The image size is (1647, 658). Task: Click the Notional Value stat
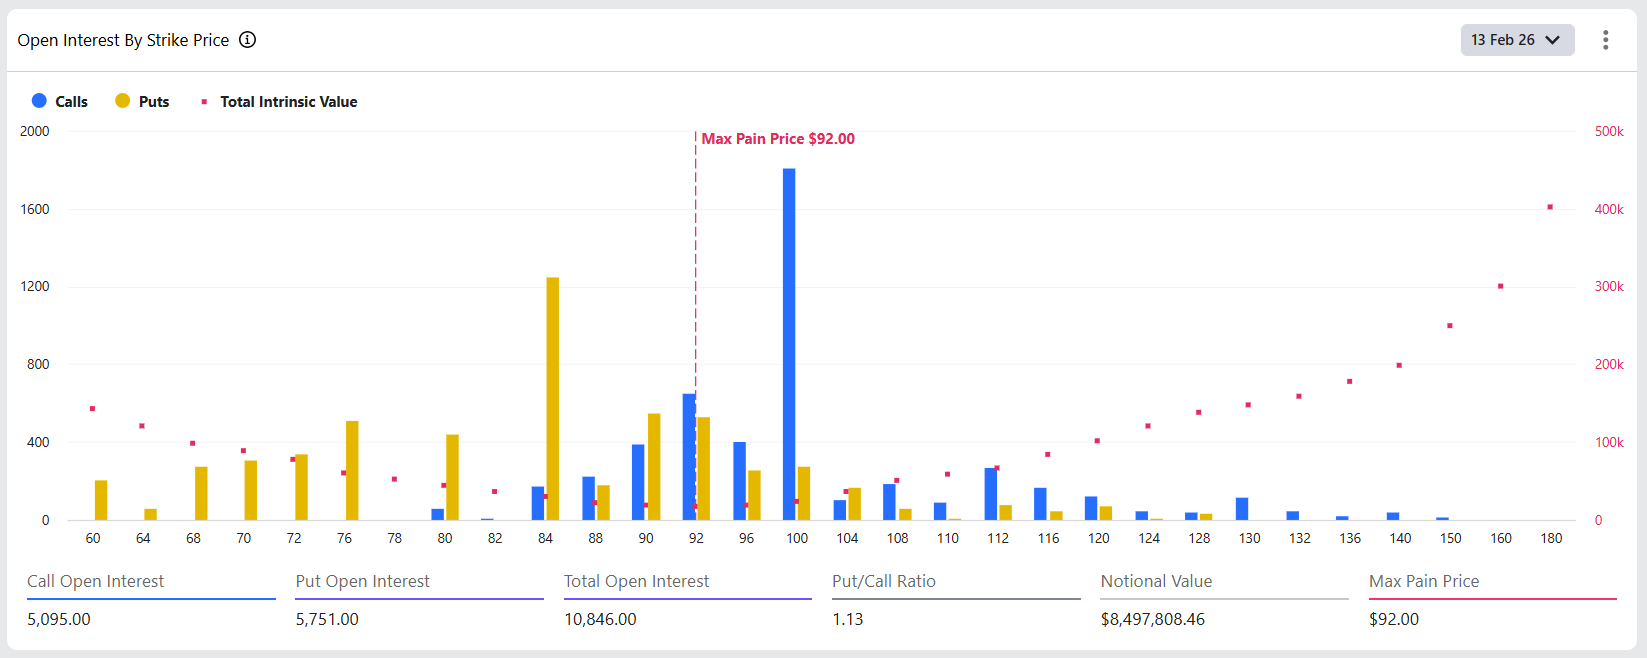(1156, 582)
